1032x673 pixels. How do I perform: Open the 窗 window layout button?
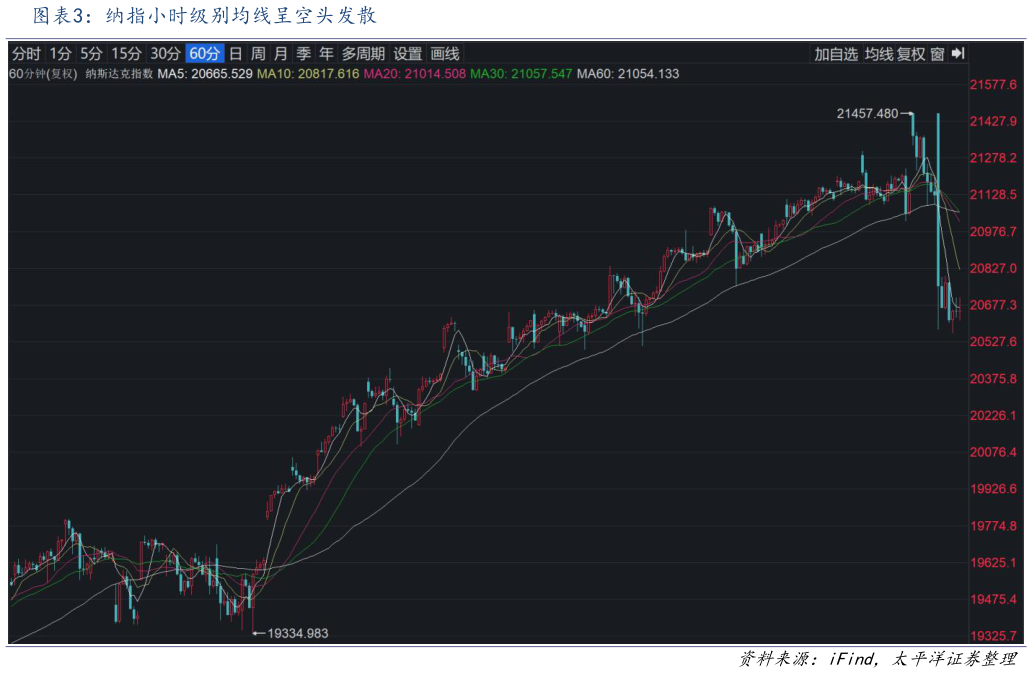tap(937, 54)
